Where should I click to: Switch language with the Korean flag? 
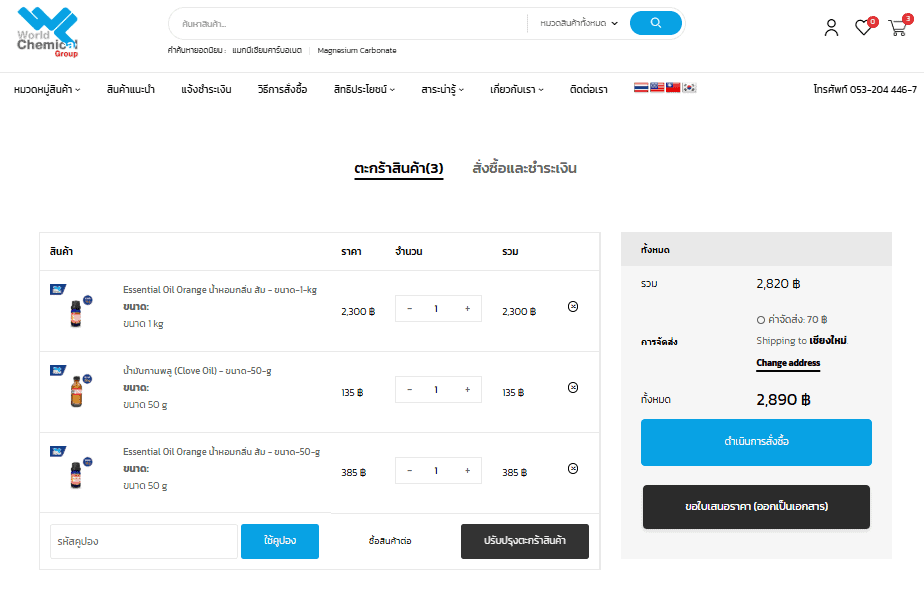[x=689, y=88]
